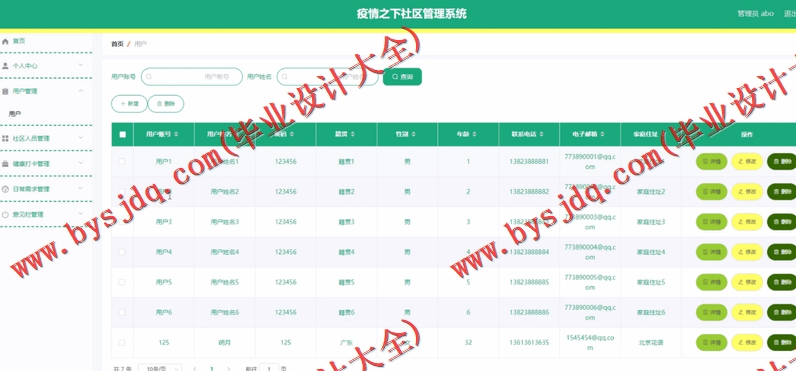Sort the table by 籍贯 column
Image resolution: width=796 pixels, height=371 pixels.
(352, 134)
